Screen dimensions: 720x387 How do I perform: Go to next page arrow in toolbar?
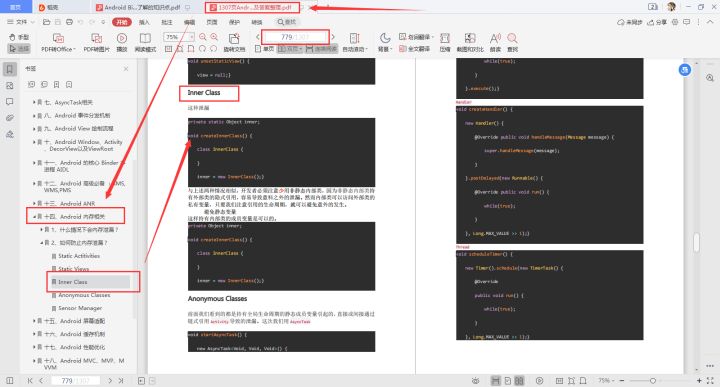point(333,37)
